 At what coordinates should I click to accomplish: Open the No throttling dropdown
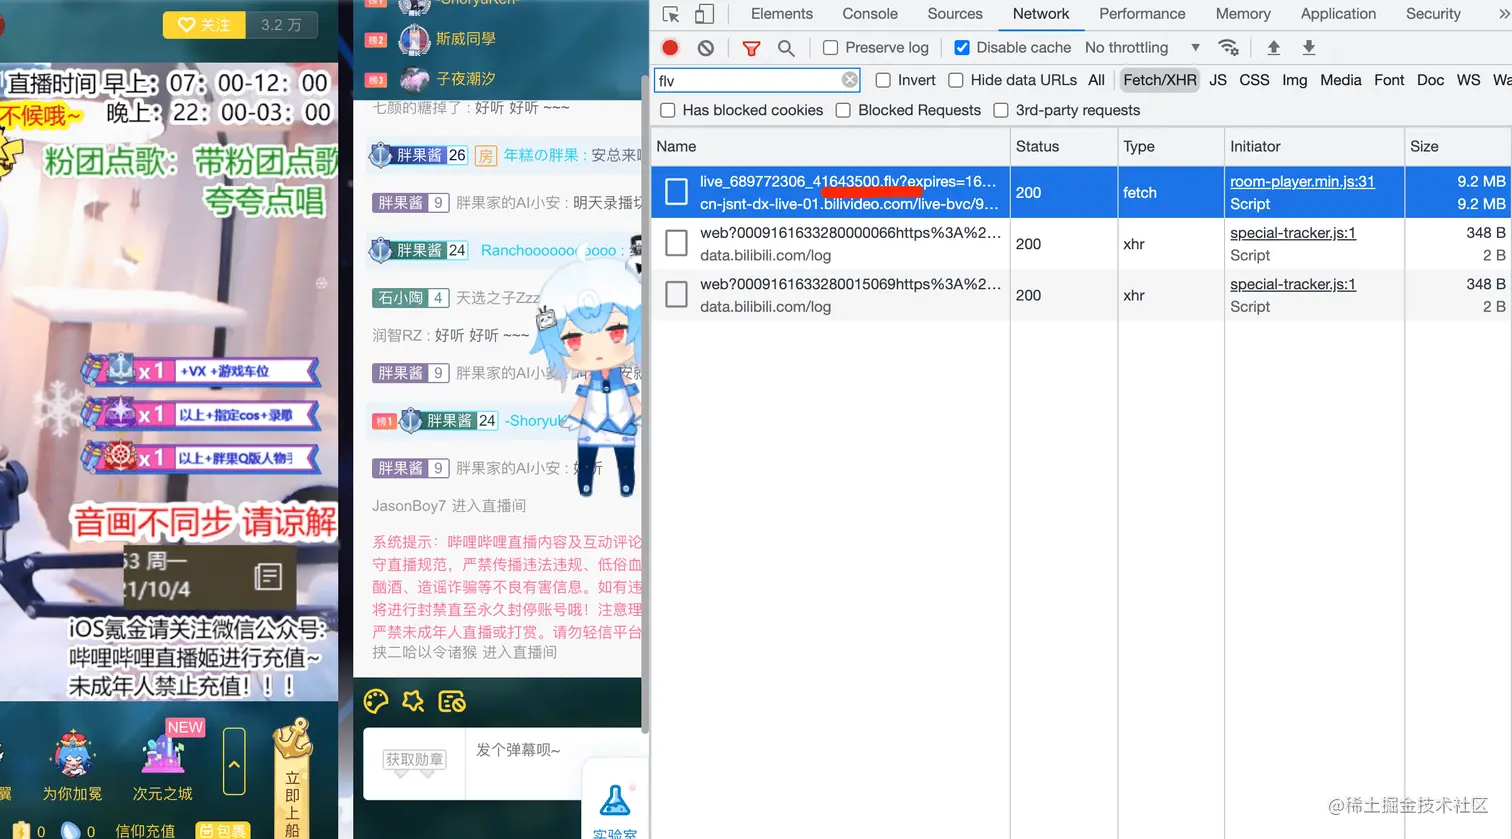coord(1142,48)
